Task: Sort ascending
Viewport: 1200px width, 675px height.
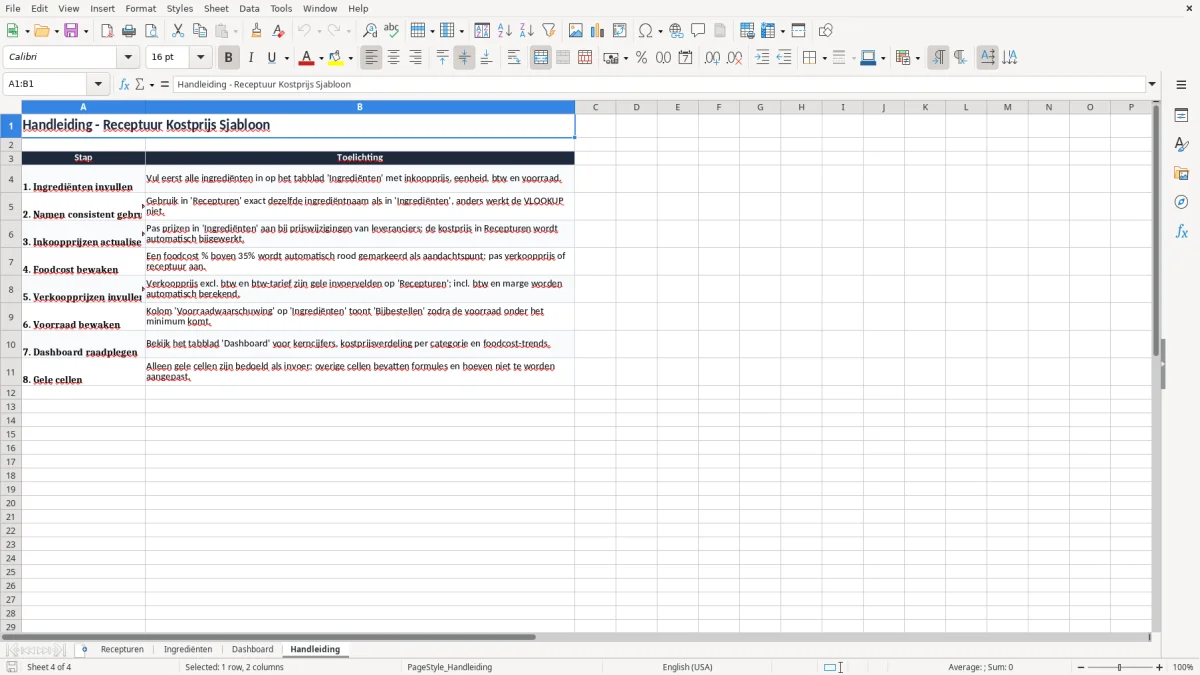Action: click(505, 31)
